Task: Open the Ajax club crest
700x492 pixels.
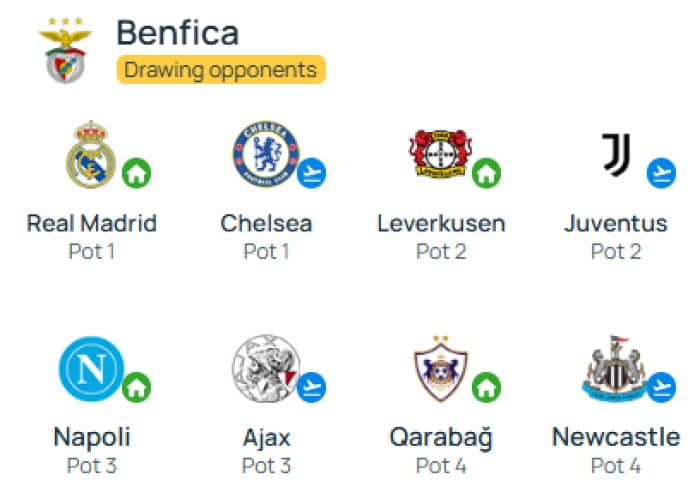Action: point(266,369)
